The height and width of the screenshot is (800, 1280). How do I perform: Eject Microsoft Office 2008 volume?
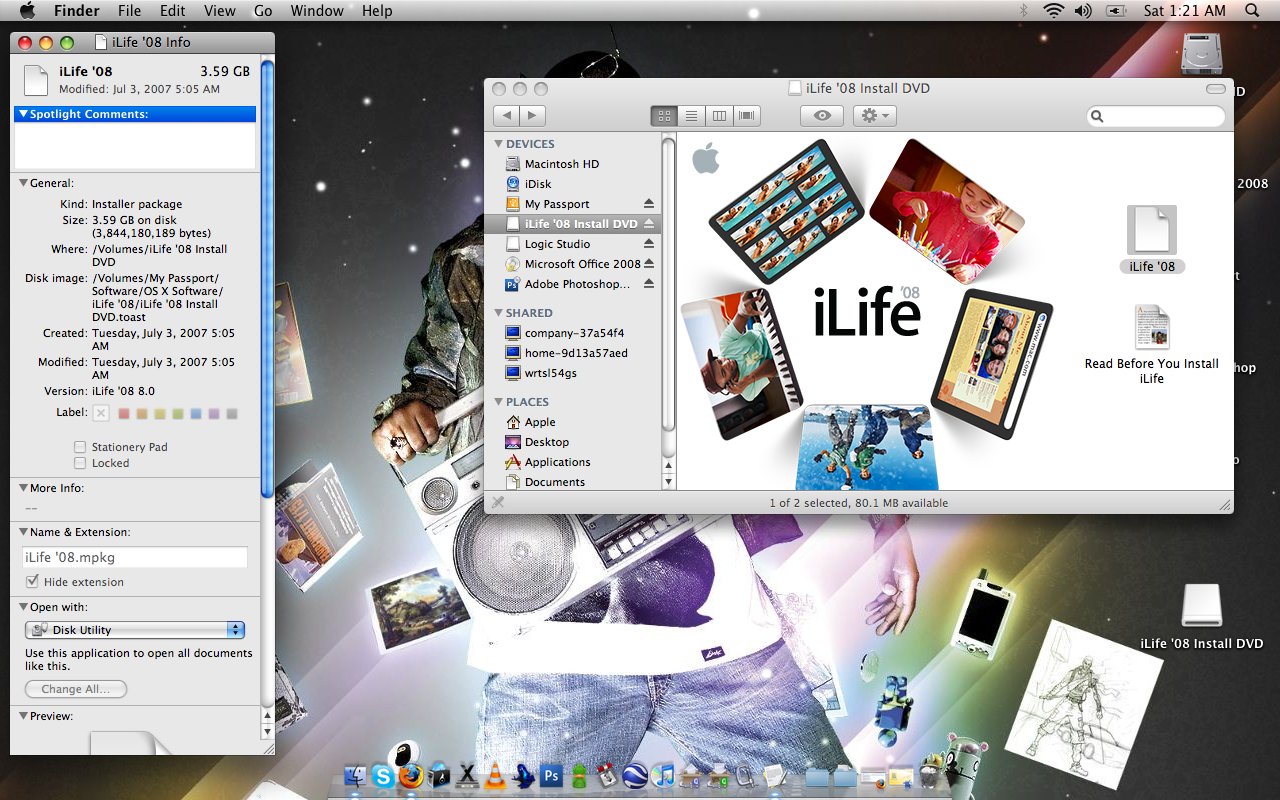pos(648,264)
